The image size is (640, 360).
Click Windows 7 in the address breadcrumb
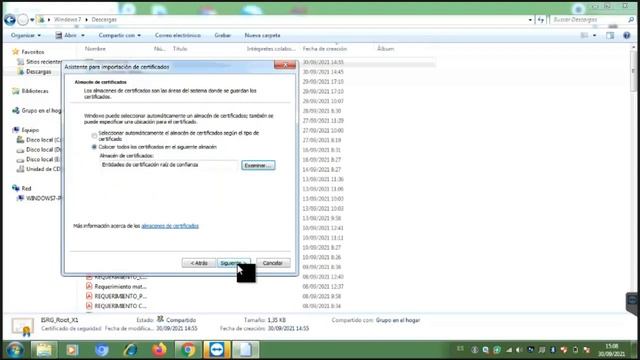[67, 20]
